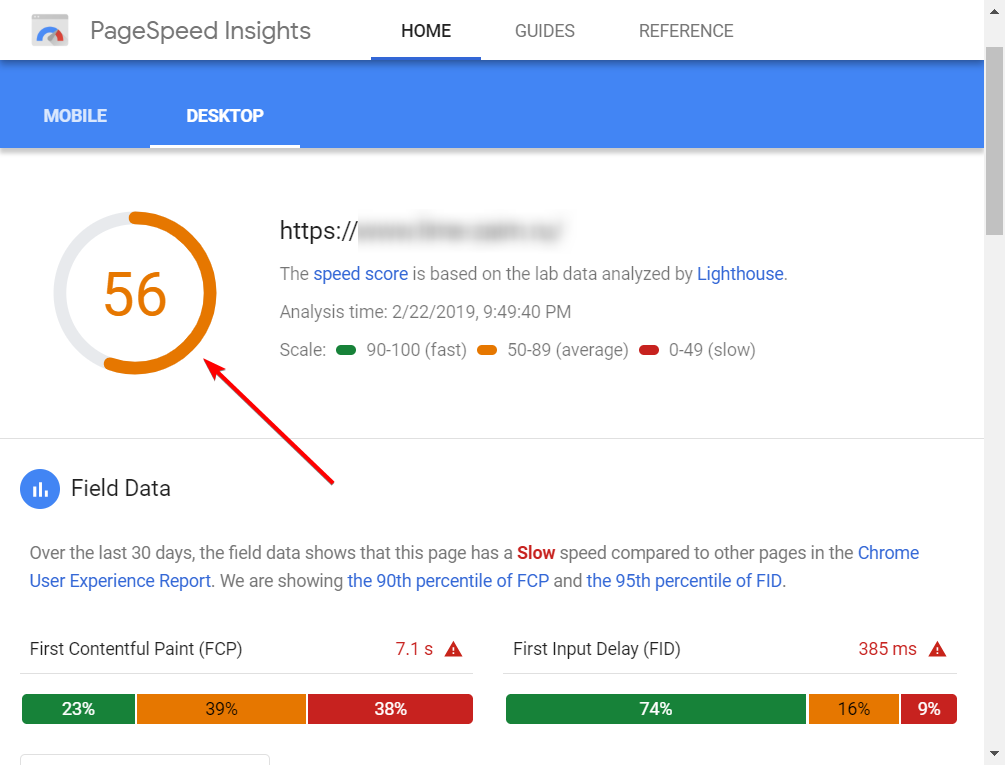
Task: Click the scrollbar down arrow
Action: [x=994, y=753]
